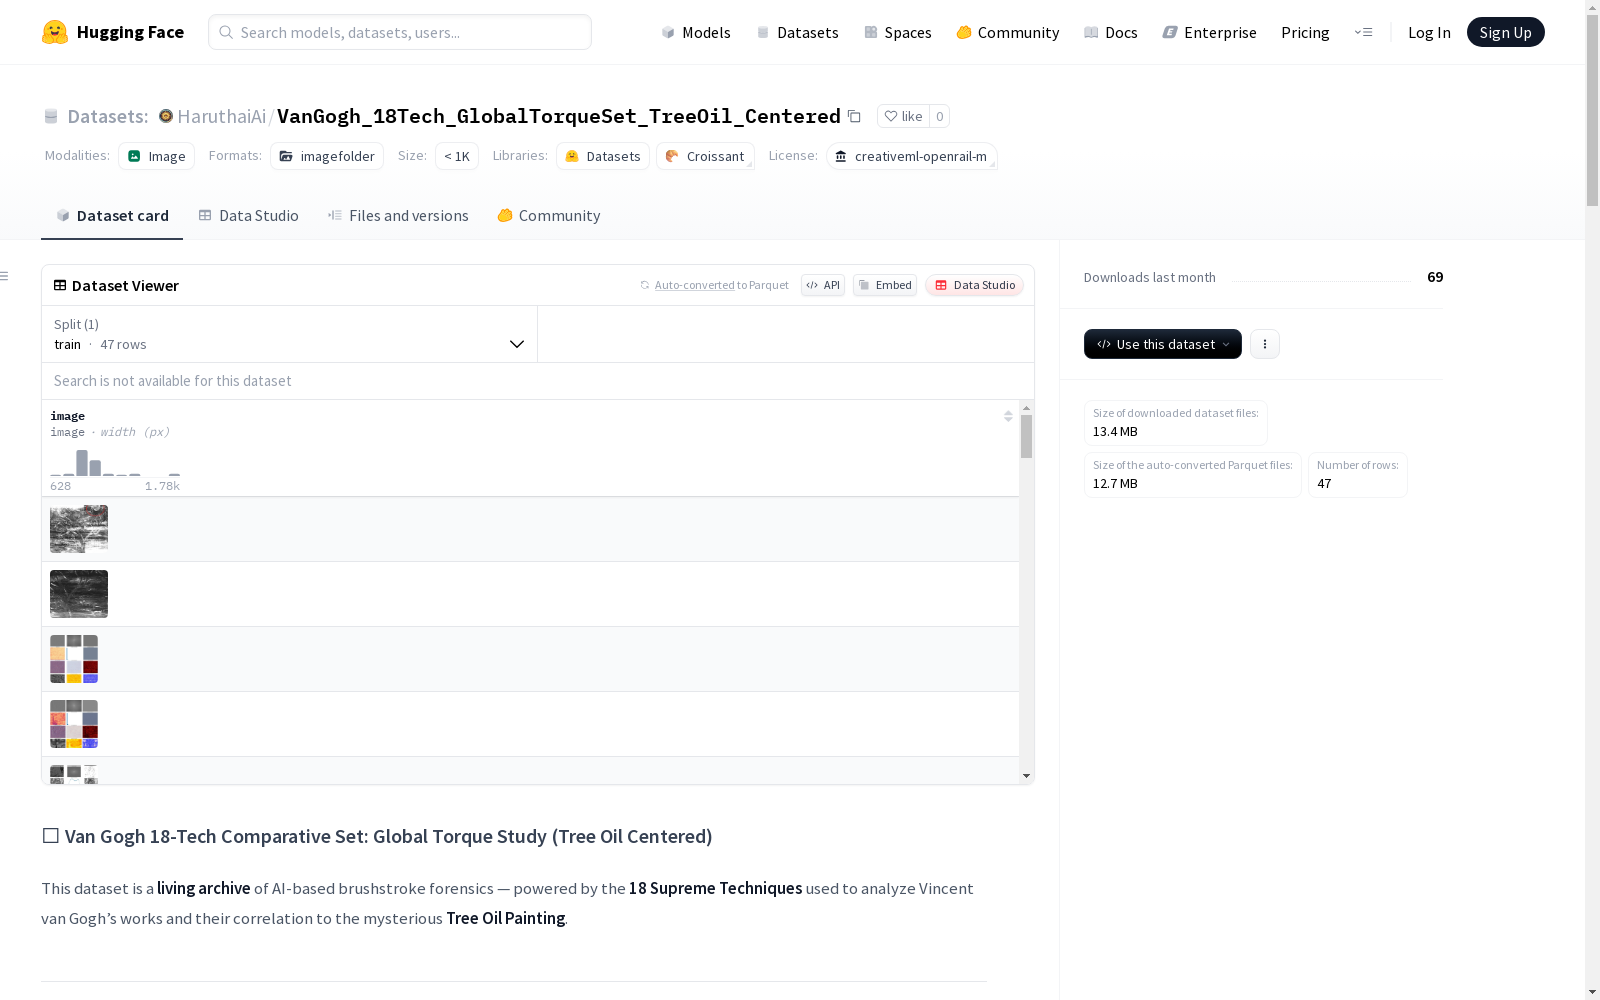Screen dimensions: 1600x1000
Task: Open the extra navigation menu icon
Action: [1363, 32]
